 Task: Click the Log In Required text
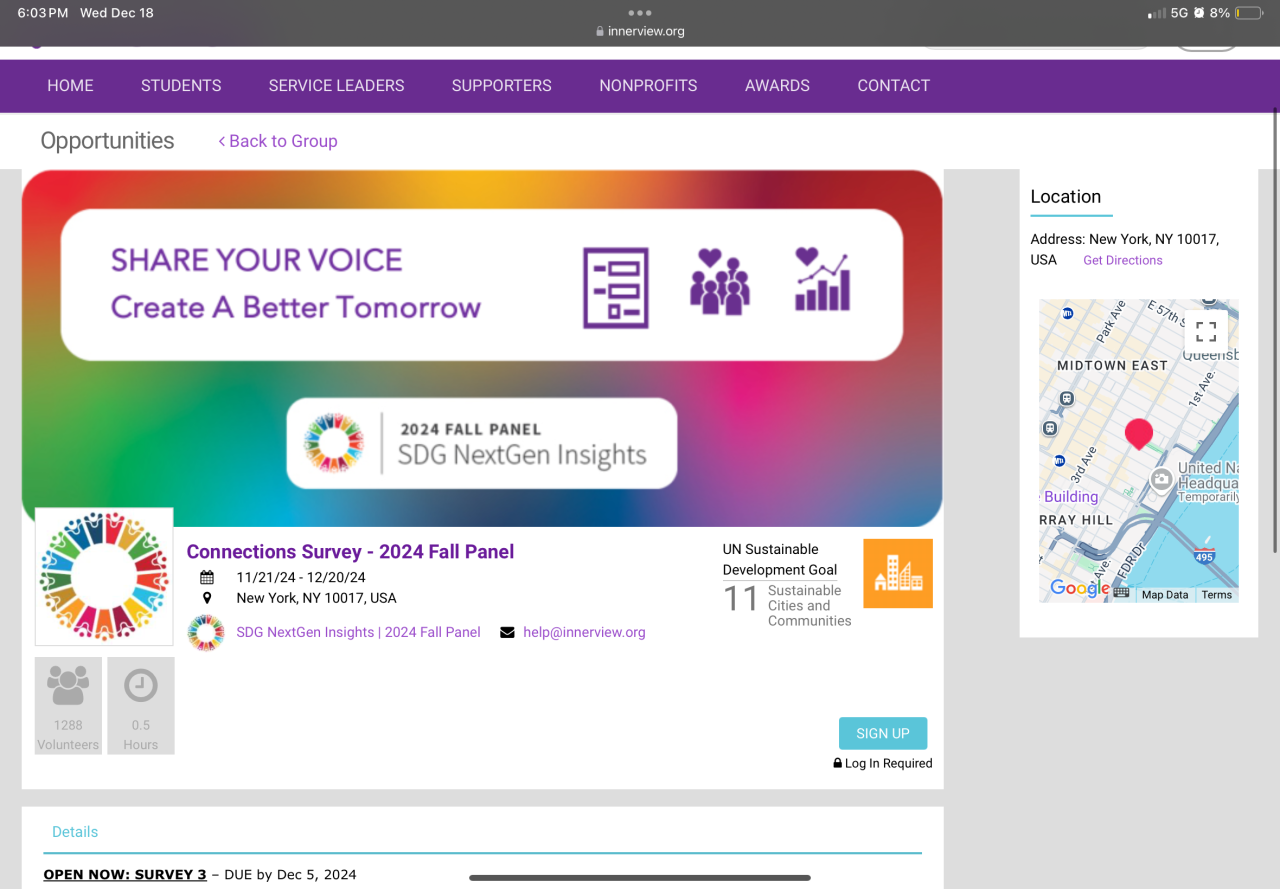(888, 763)
